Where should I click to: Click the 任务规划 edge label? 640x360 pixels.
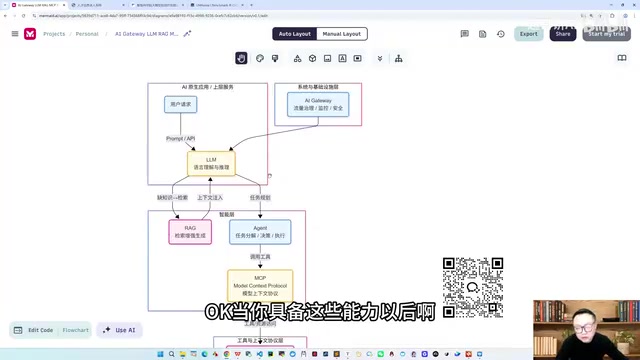[260, 198]
